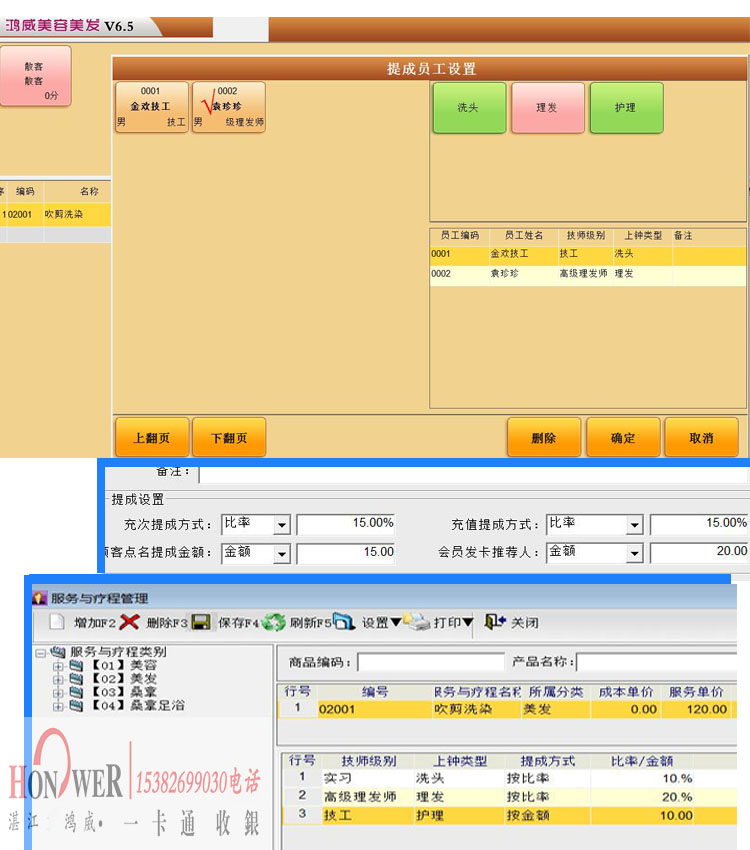Click the green recycle 刷新F5 icon

pyautogui.click(x=274, y=622)
